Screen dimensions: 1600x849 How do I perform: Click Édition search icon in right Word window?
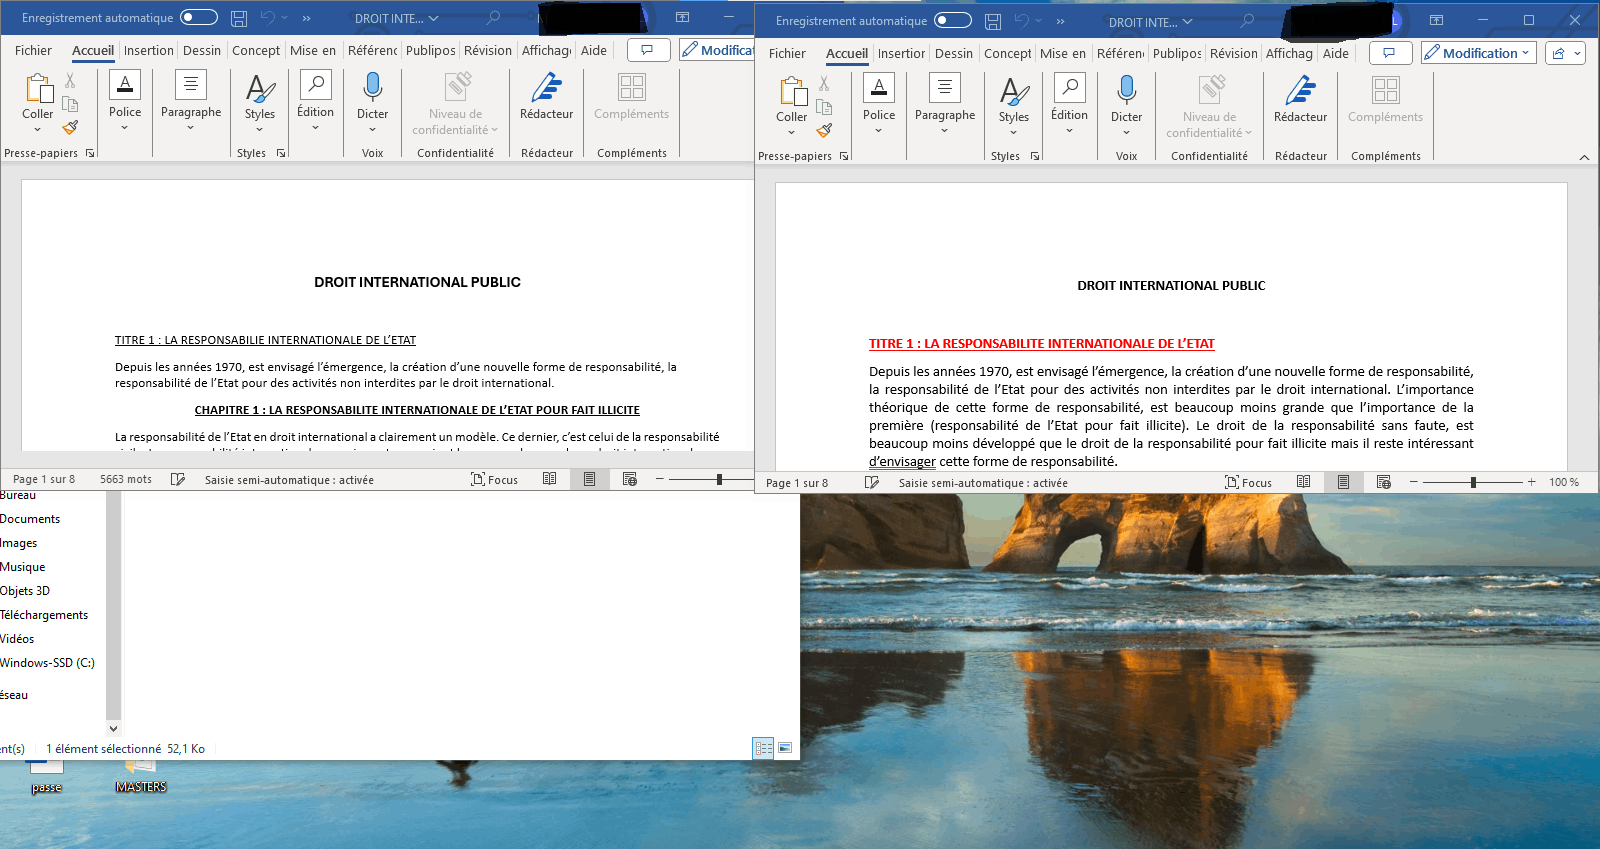pyautogui.click(x=1069, y=88)
